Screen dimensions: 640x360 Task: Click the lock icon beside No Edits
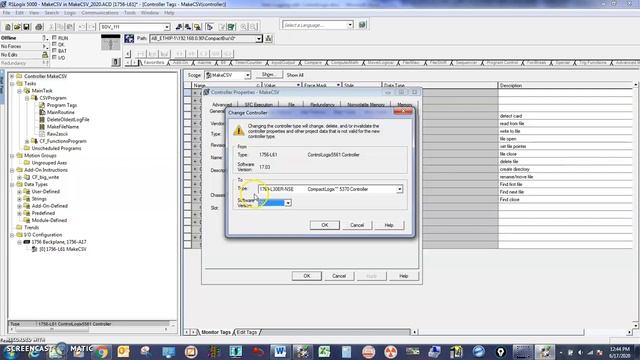45,55
